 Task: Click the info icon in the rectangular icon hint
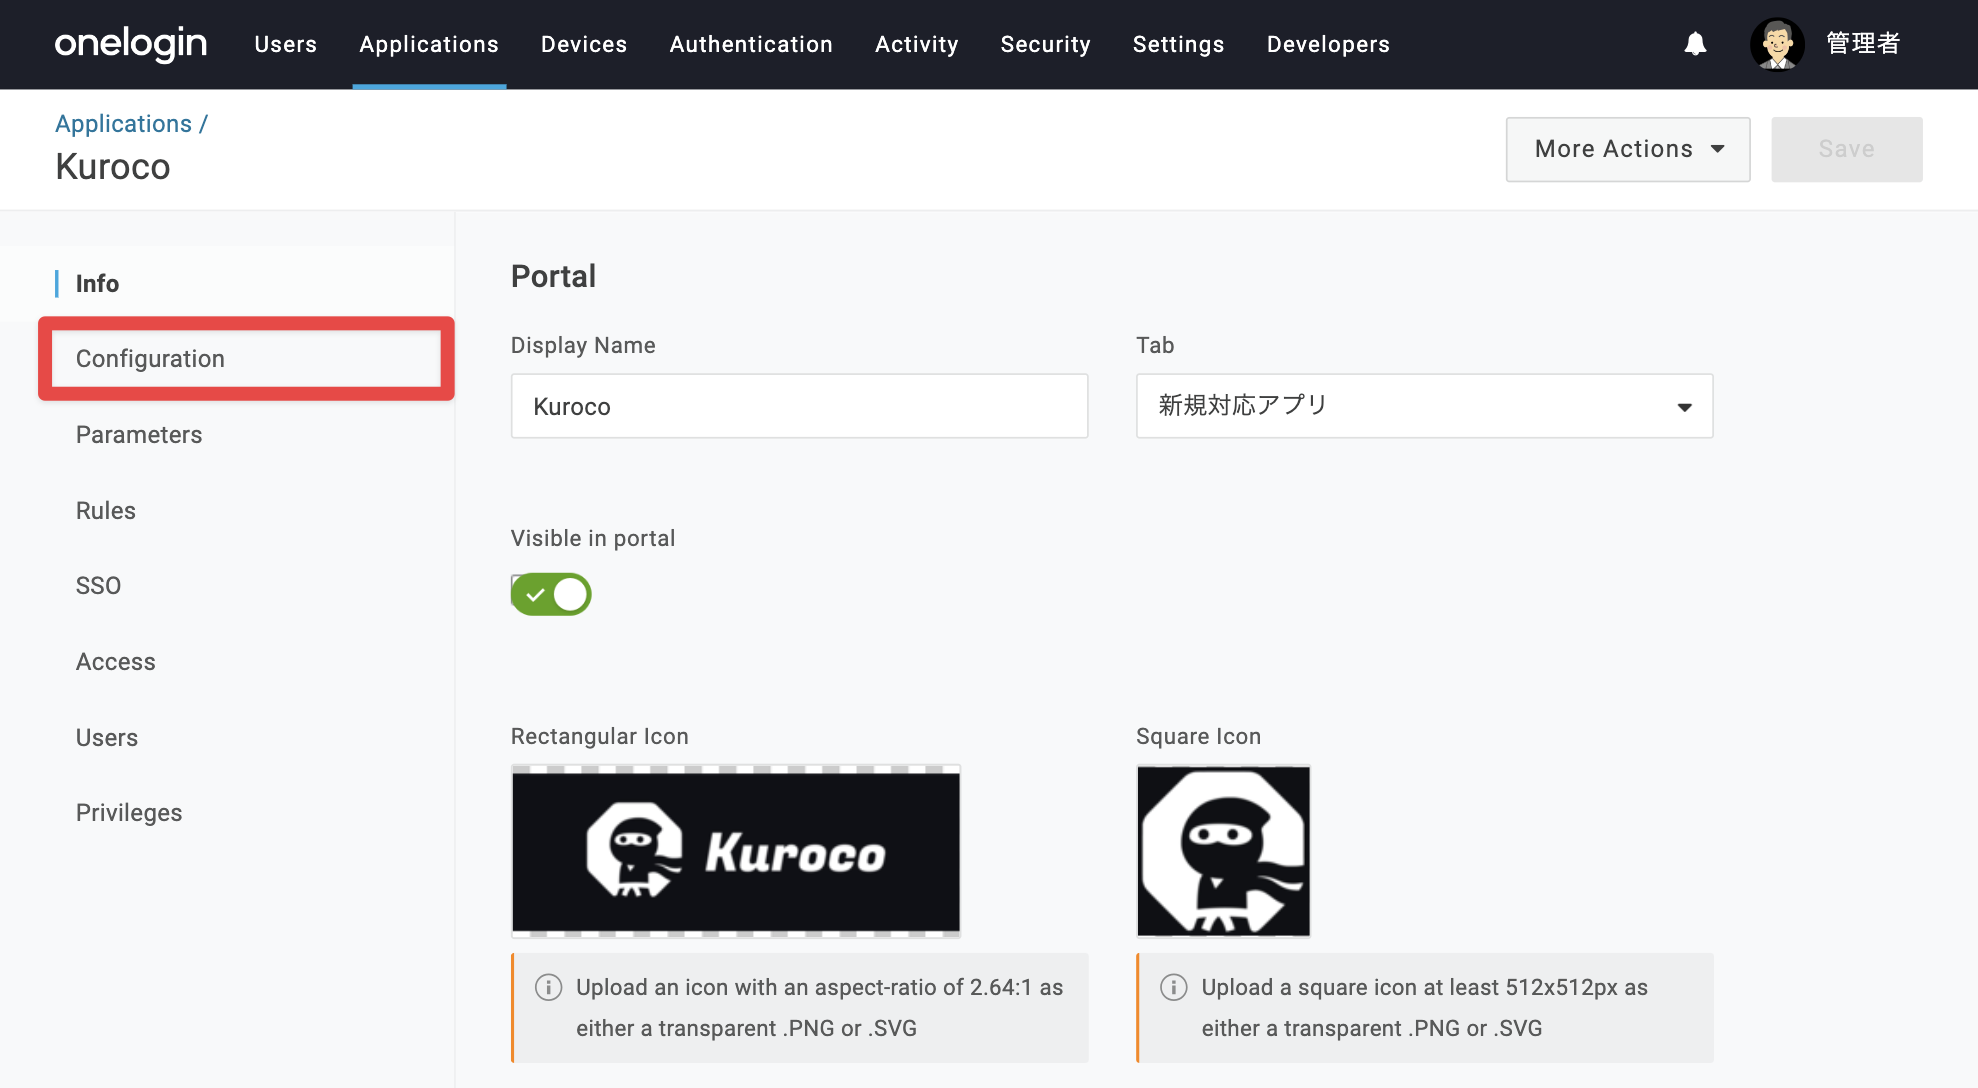548,987
